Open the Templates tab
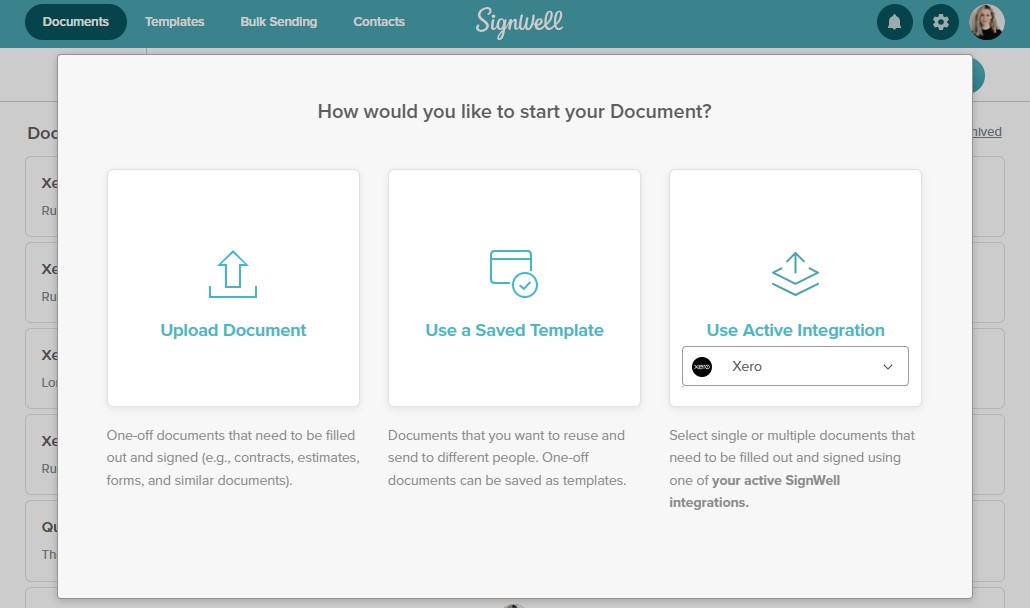 pyautogui.click(x=174, y=22)
